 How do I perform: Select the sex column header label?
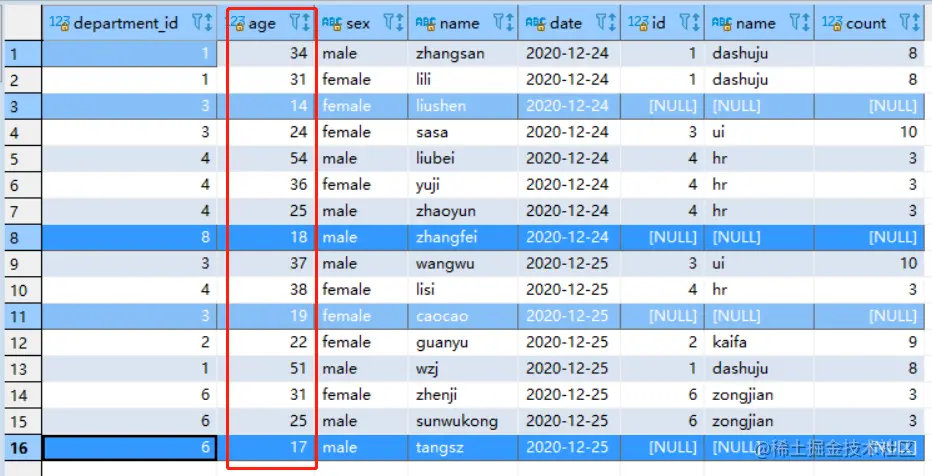tap(358, 23)
